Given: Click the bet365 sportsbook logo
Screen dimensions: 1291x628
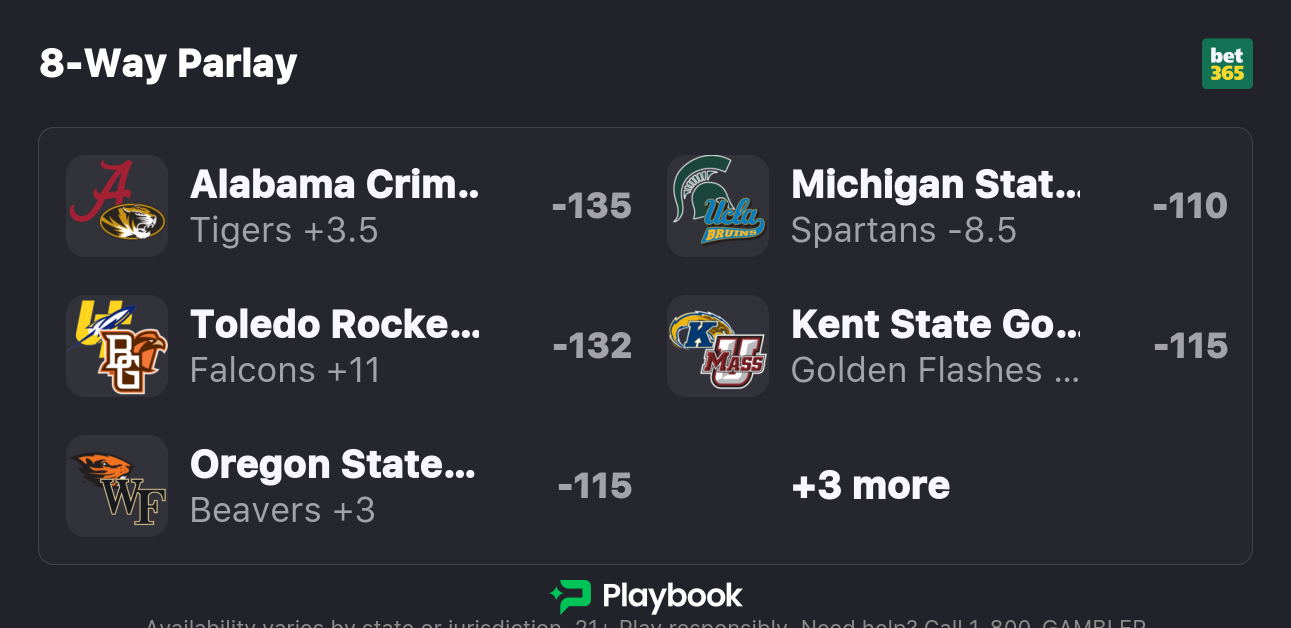Looking at the screenshot, I should [1227, 64].
